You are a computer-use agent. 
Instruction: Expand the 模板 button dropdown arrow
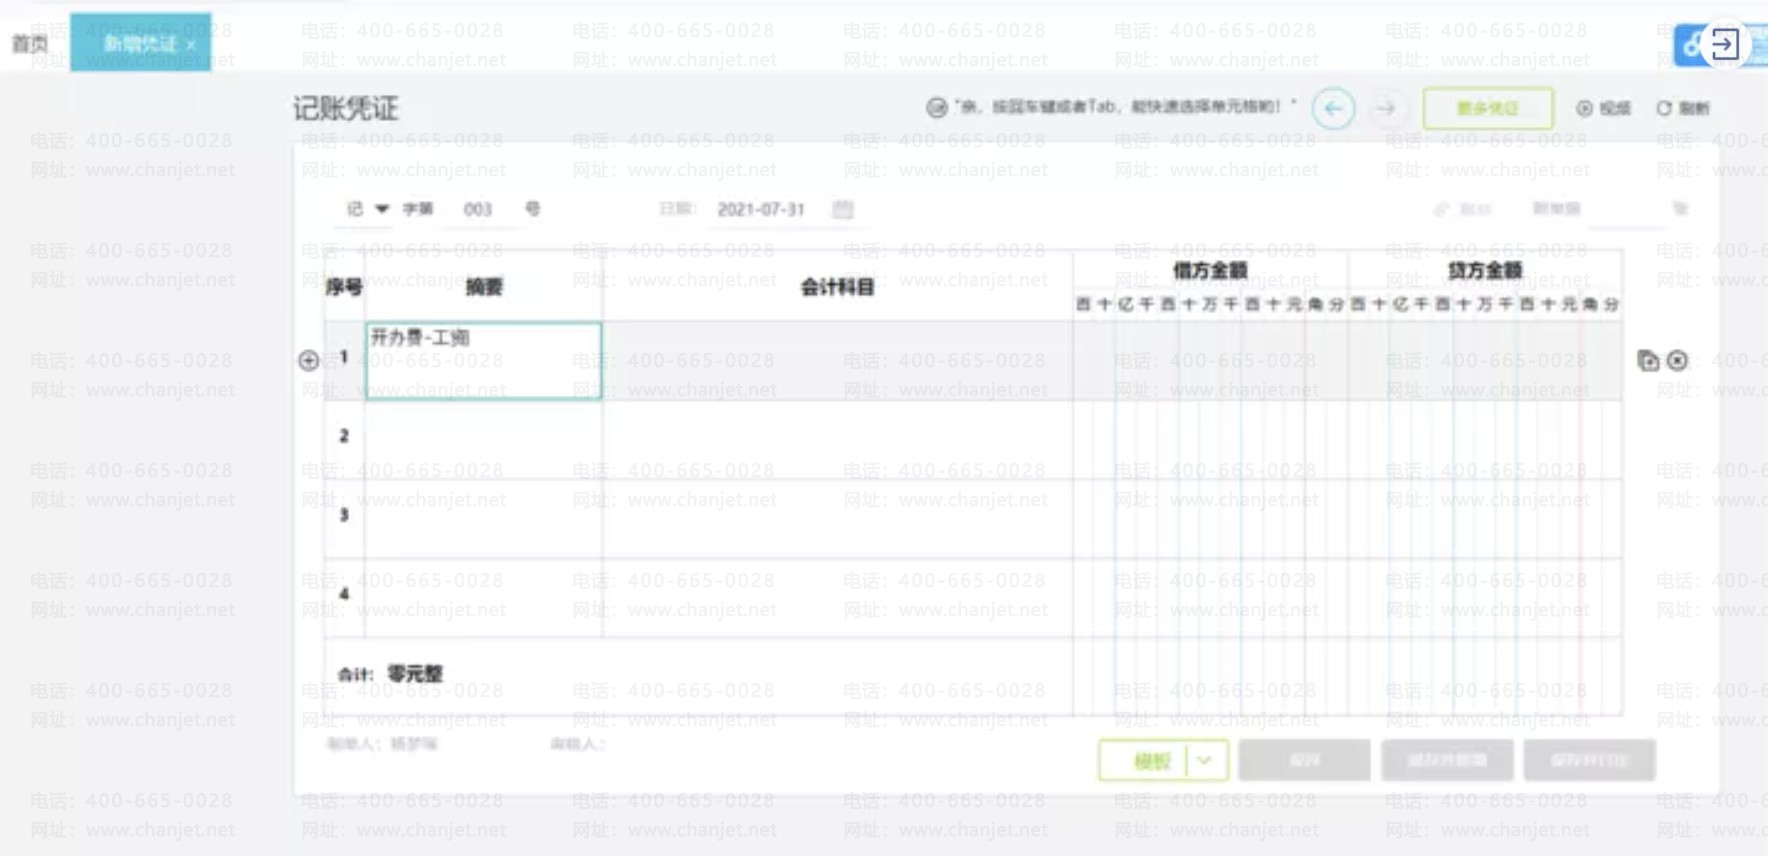1205,761
